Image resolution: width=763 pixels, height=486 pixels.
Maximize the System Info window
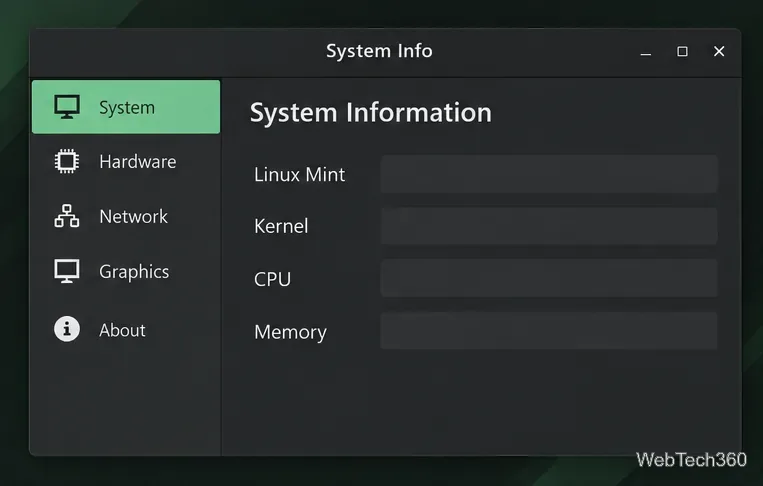[682, 51]
